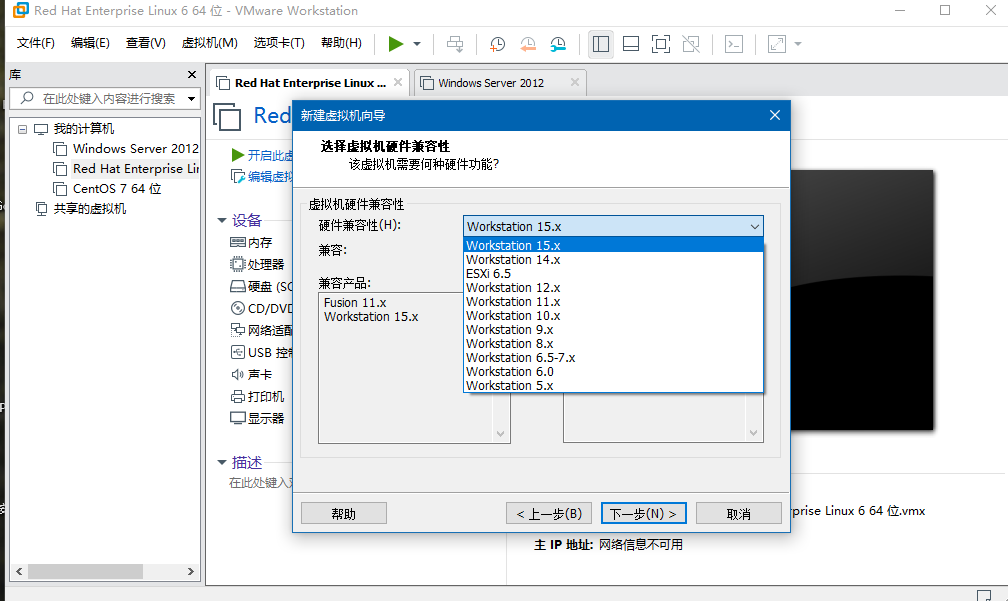This screenshot has height=601, width=1008.
Task: Select Fusion 11.x in compatible products list
Action: [355, 302]
